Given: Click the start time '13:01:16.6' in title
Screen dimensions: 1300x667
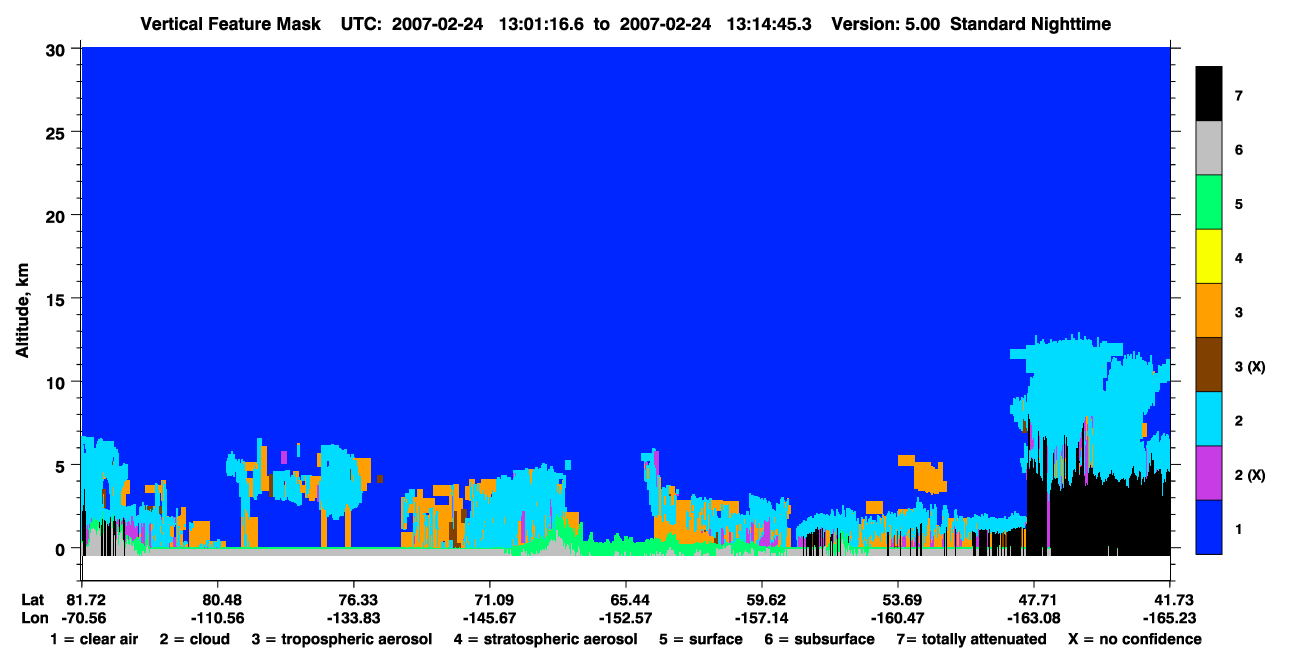Looking at the screenshot, I should (541, 24).
